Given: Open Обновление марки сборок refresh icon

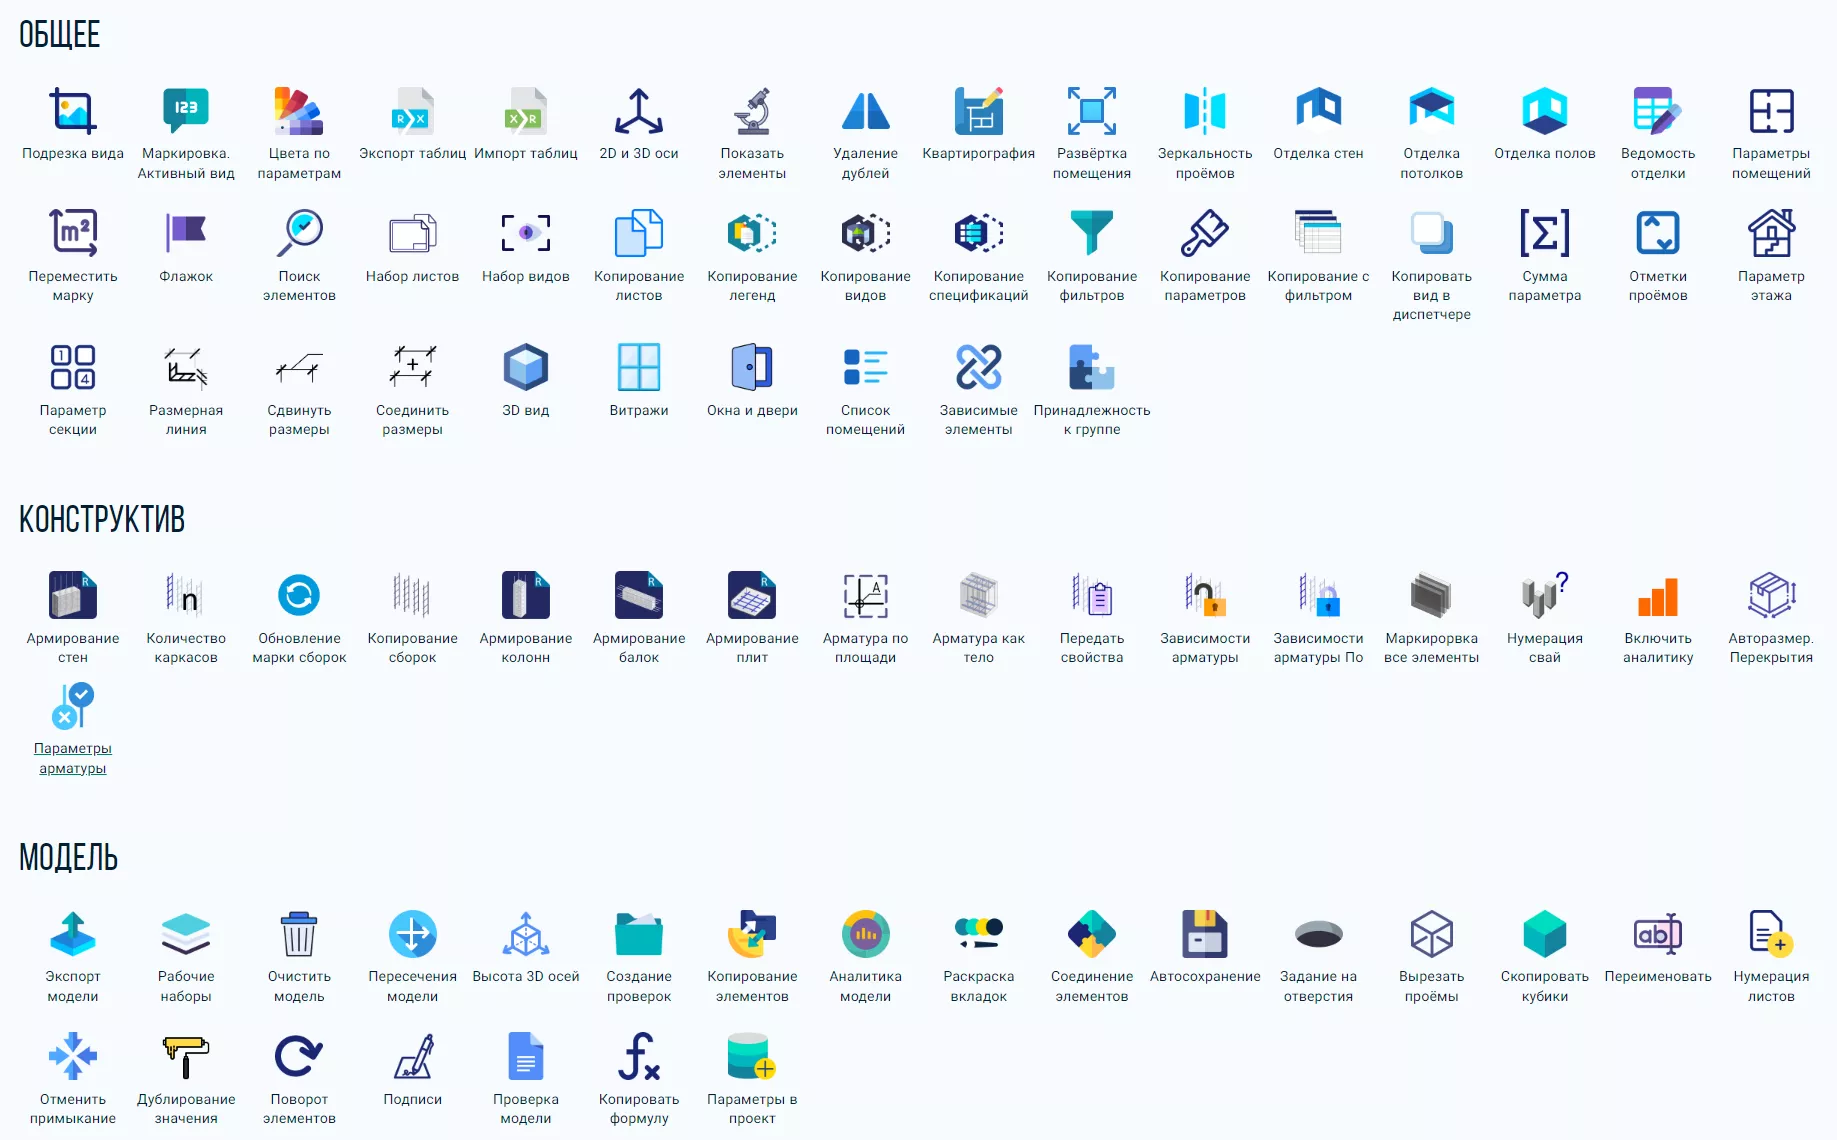Looking at the screenshot, I should pyautogui.click(x=299, y=596).
